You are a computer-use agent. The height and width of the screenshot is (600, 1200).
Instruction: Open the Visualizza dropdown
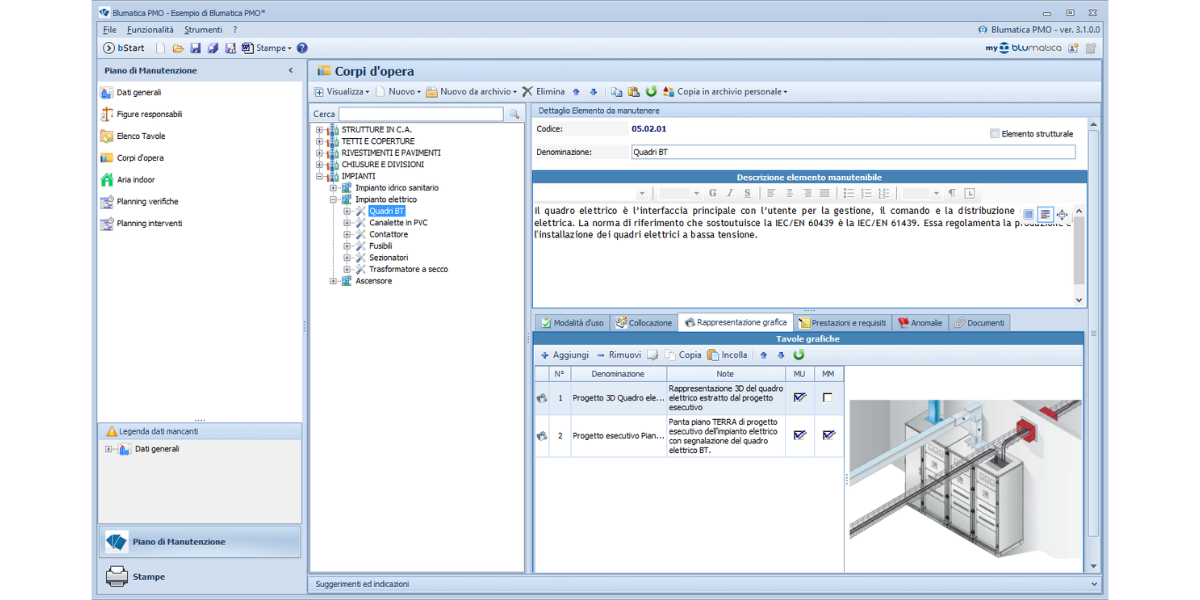pyautogui.click(x=342, y=92)
